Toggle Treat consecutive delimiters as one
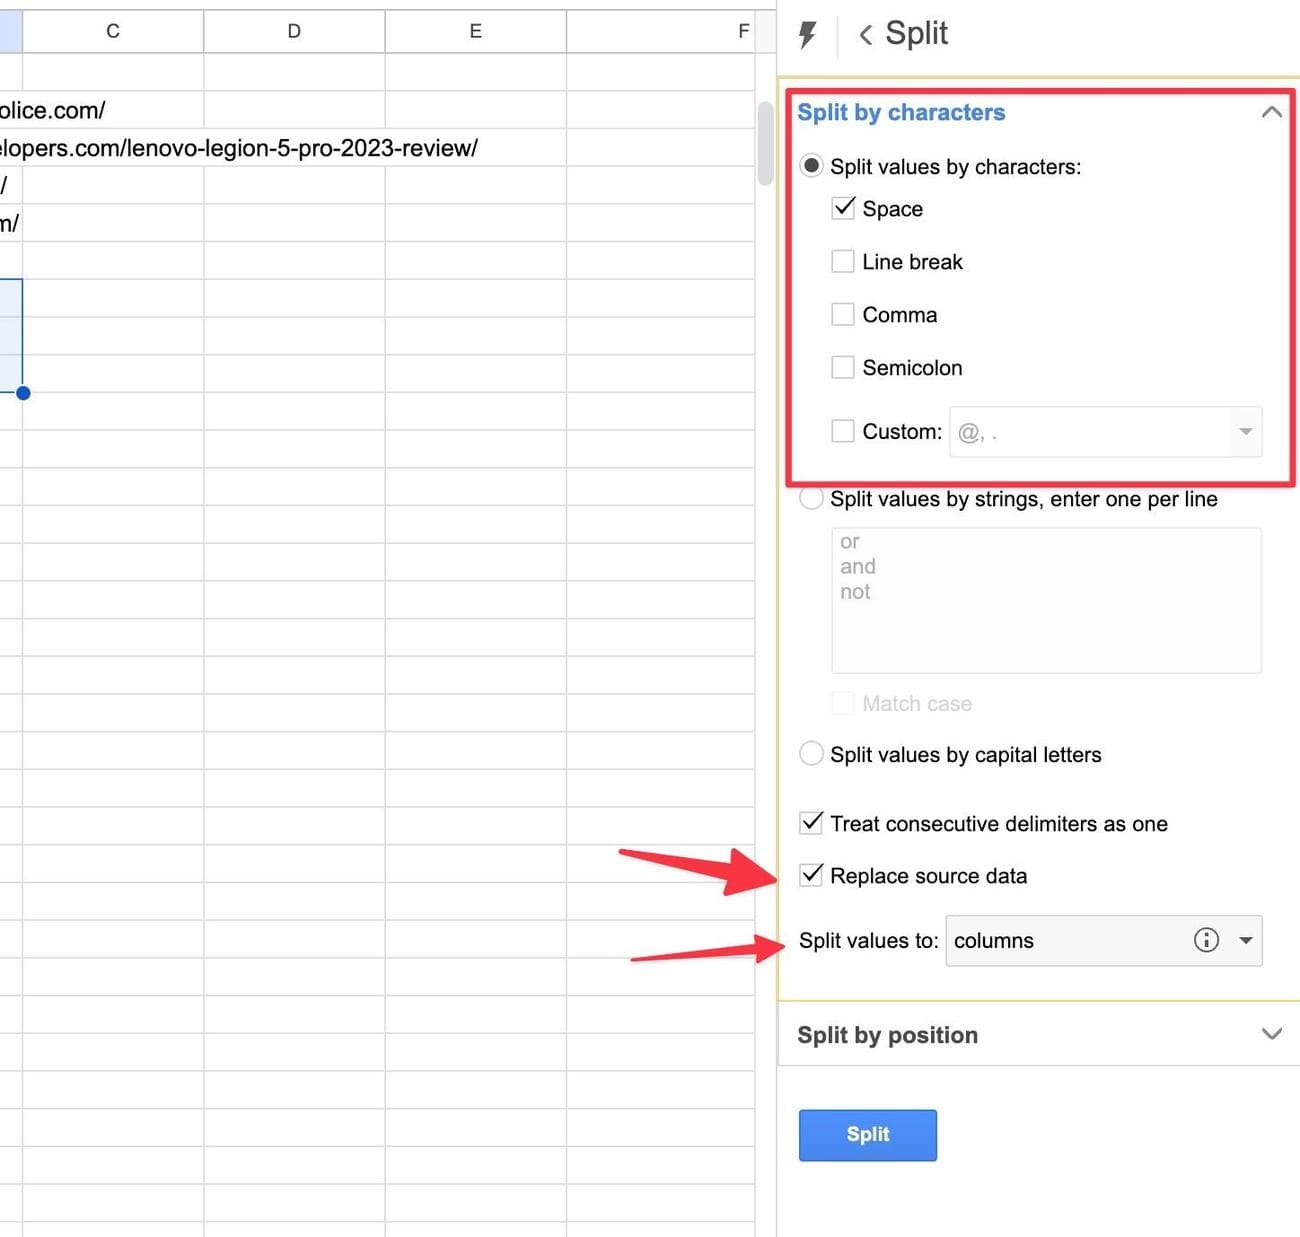This screenshot has height=1237, width=1300. [812, 823]
